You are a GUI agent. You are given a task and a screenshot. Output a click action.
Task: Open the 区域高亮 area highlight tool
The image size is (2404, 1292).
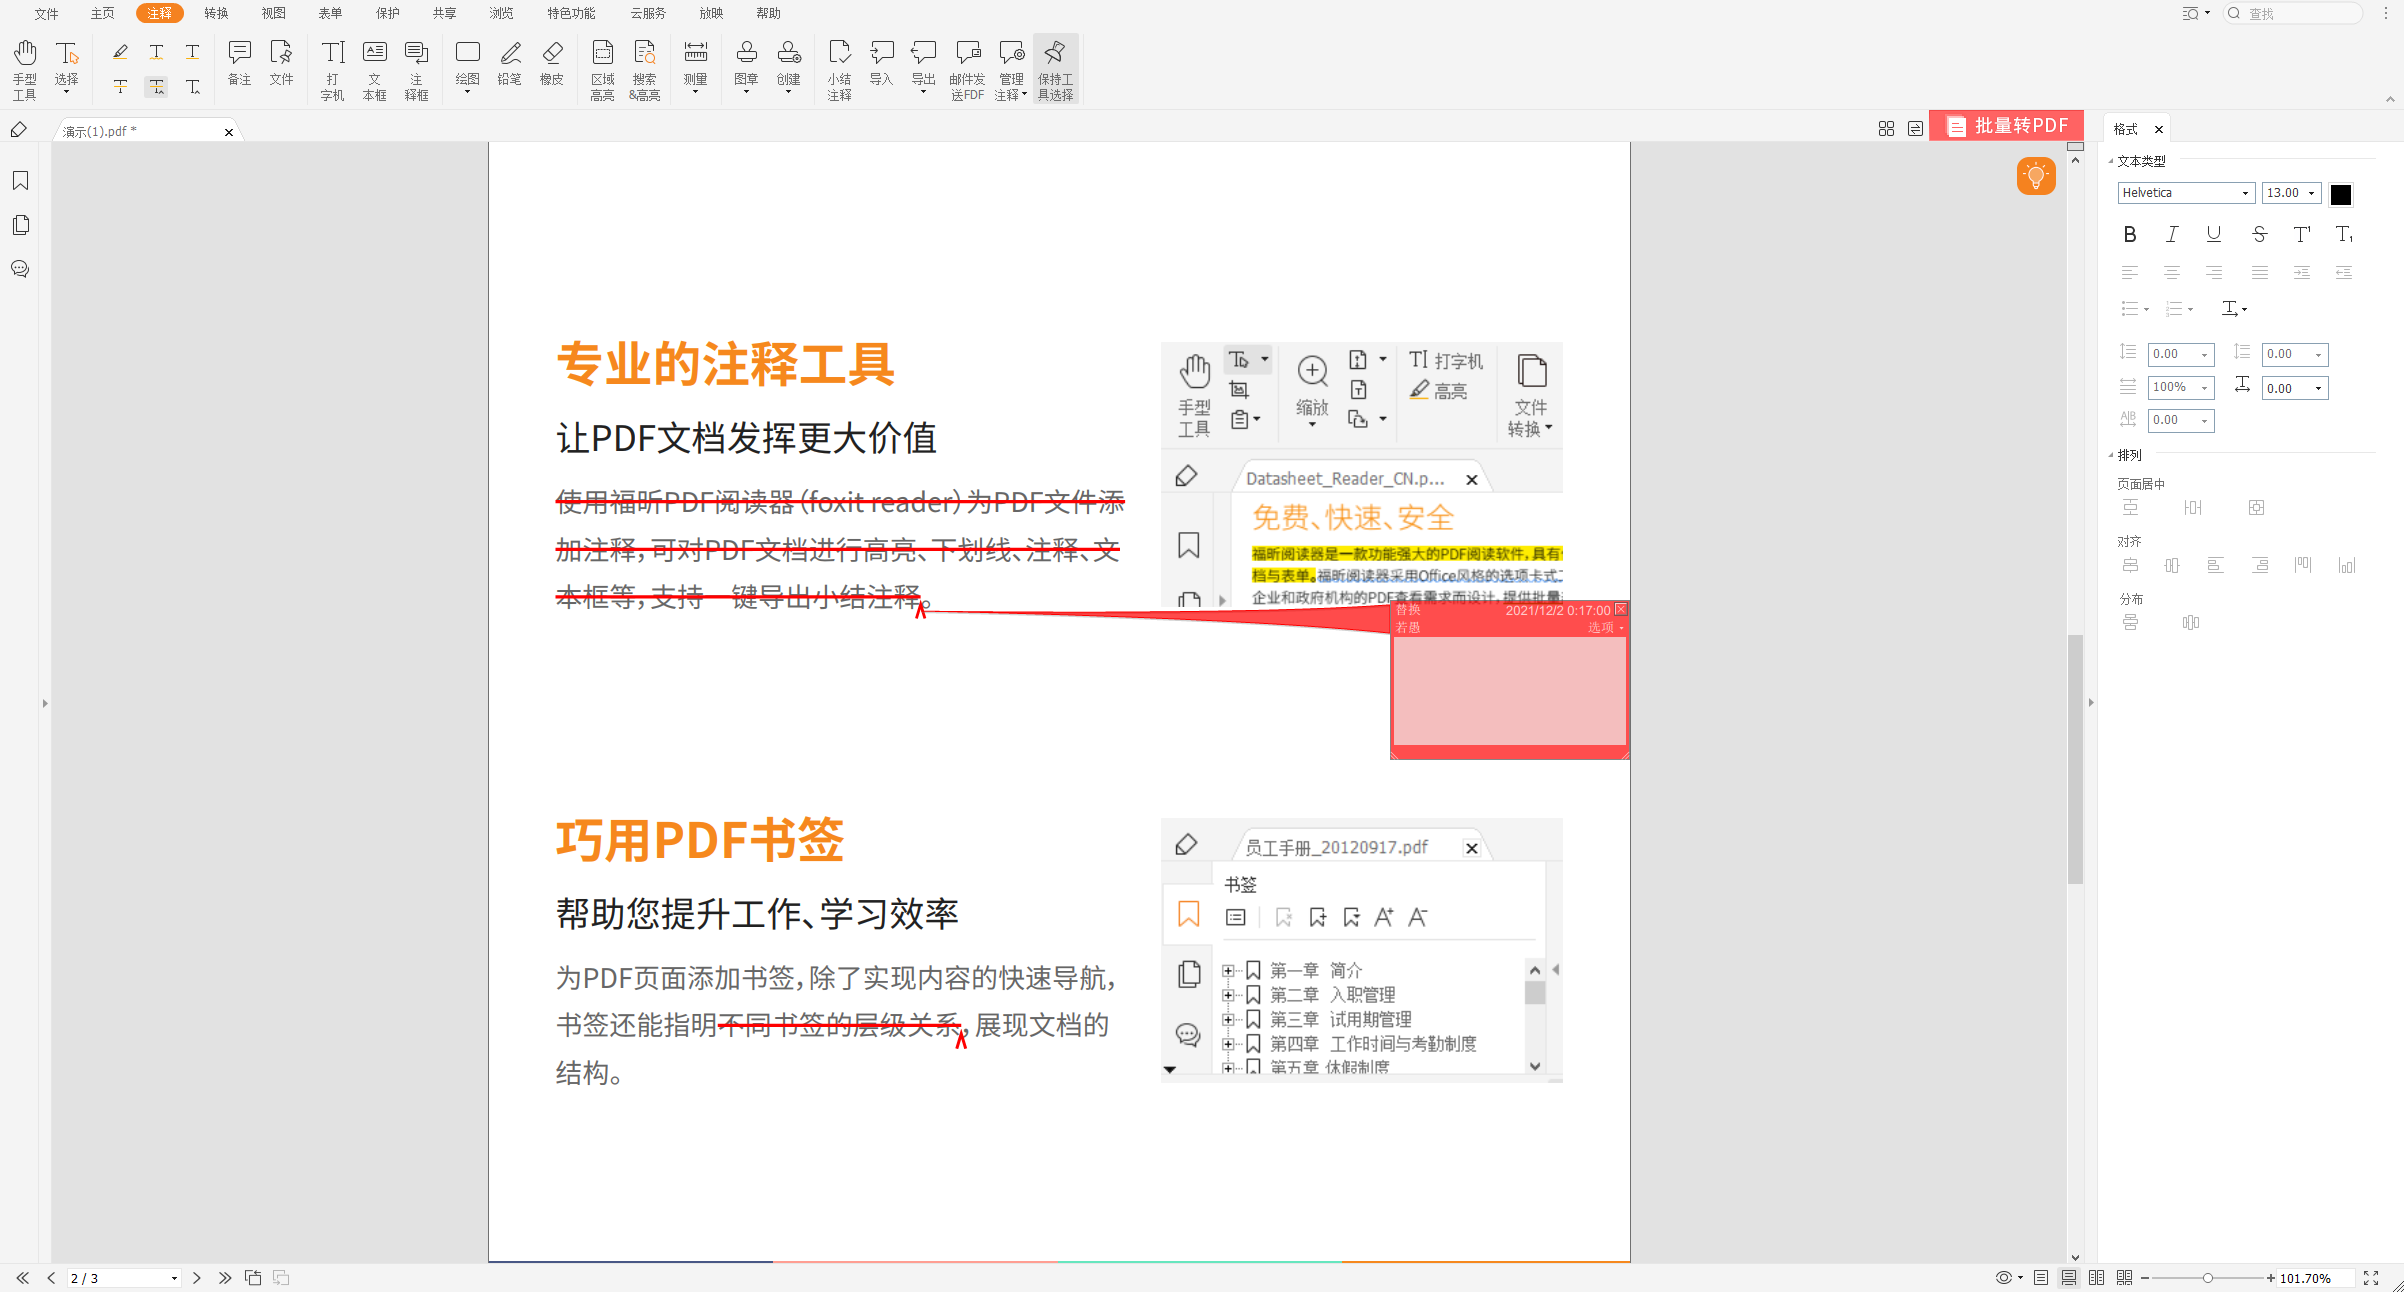[x=602, y=68]
